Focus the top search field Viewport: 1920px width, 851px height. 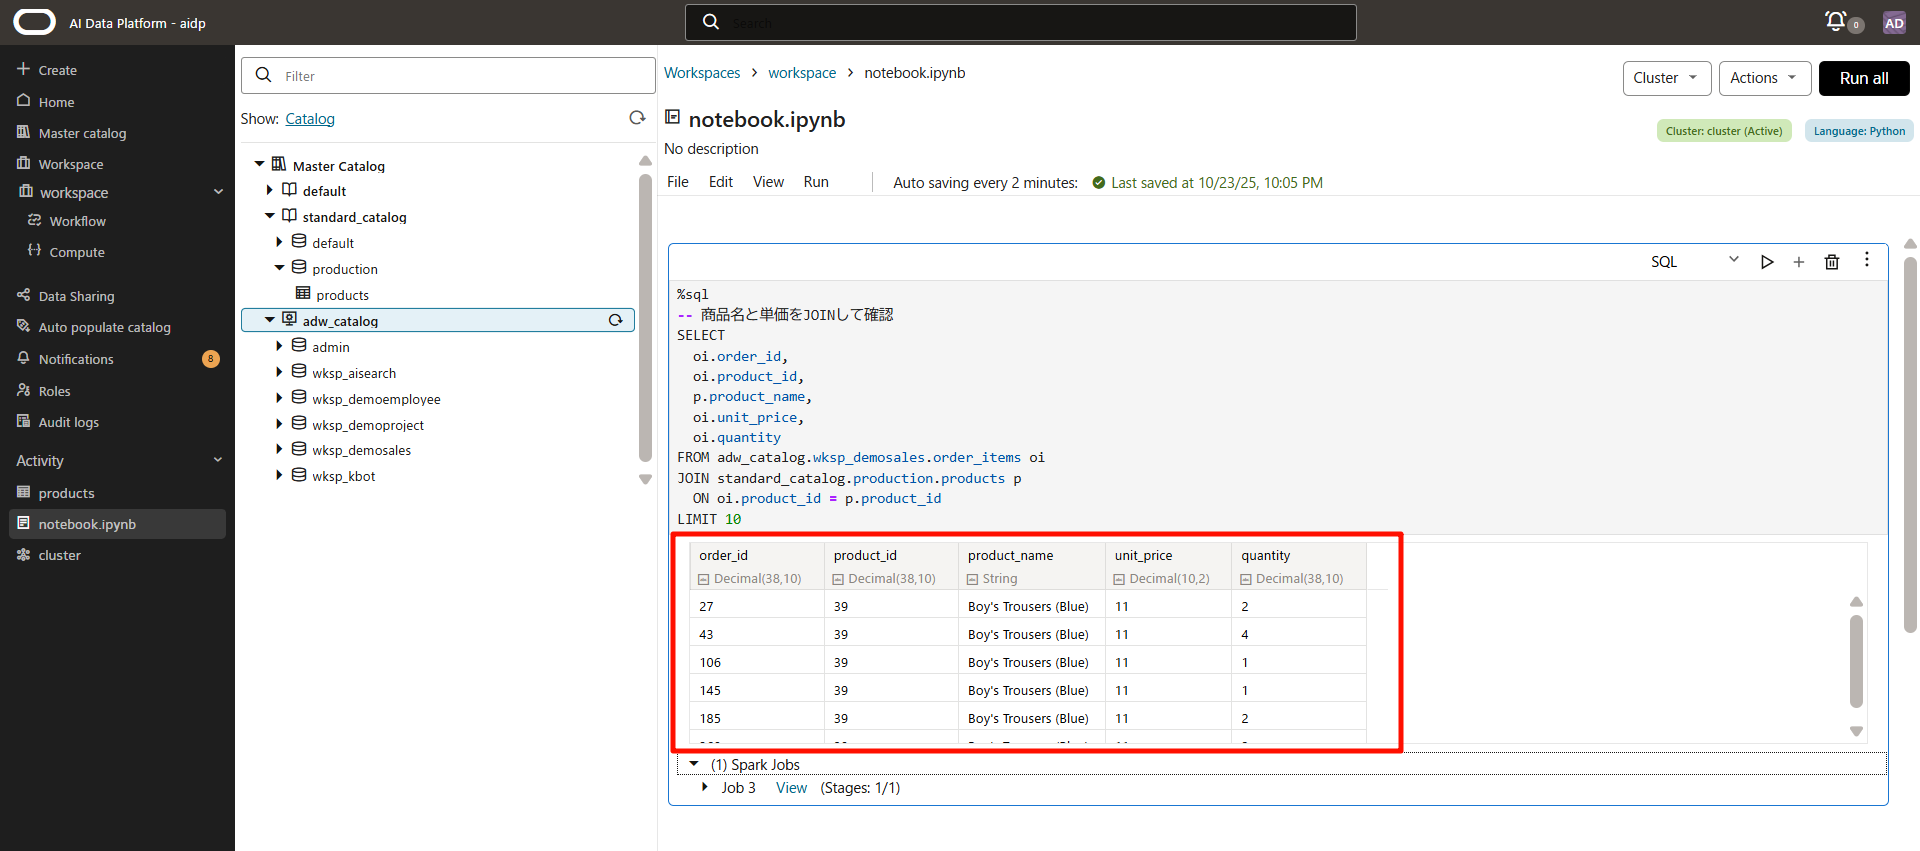tap(1020, 22)
